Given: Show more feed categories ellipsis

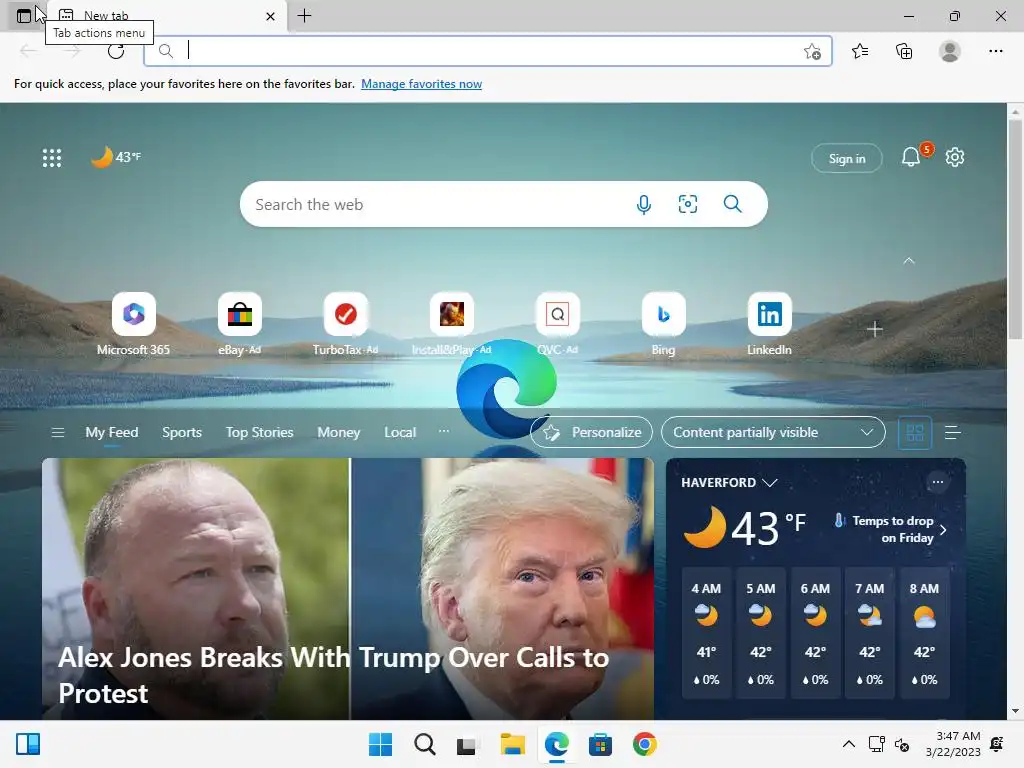Looking at the screenshot, I should (x=443, y=431).
